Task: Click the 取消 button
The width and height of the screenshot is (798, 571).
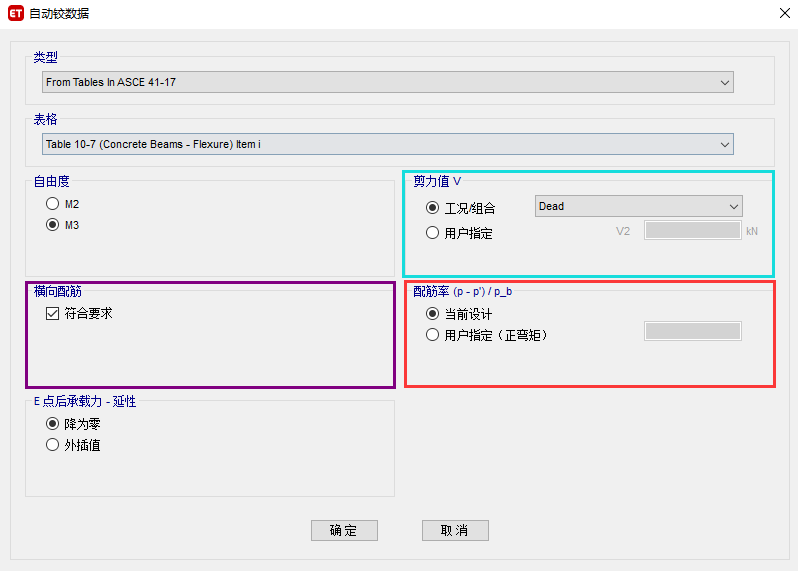Action: [455, 530]
